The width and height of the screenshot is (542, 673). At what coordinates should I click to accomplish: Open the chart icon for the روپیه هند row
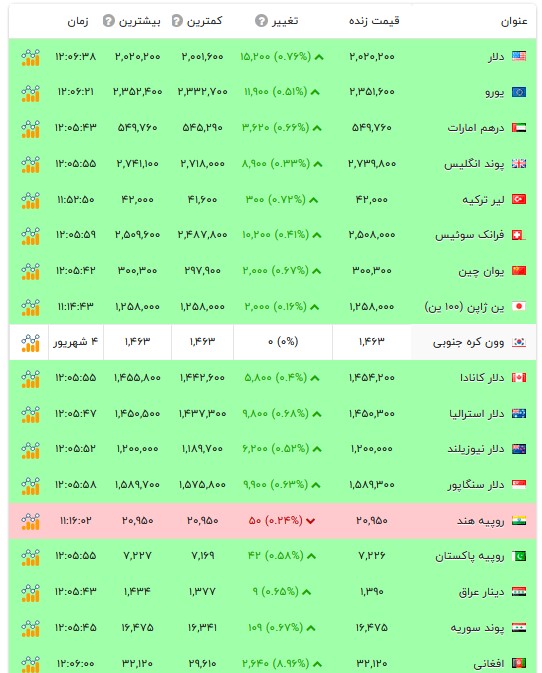pyautogui.click(x=30, y=521)
